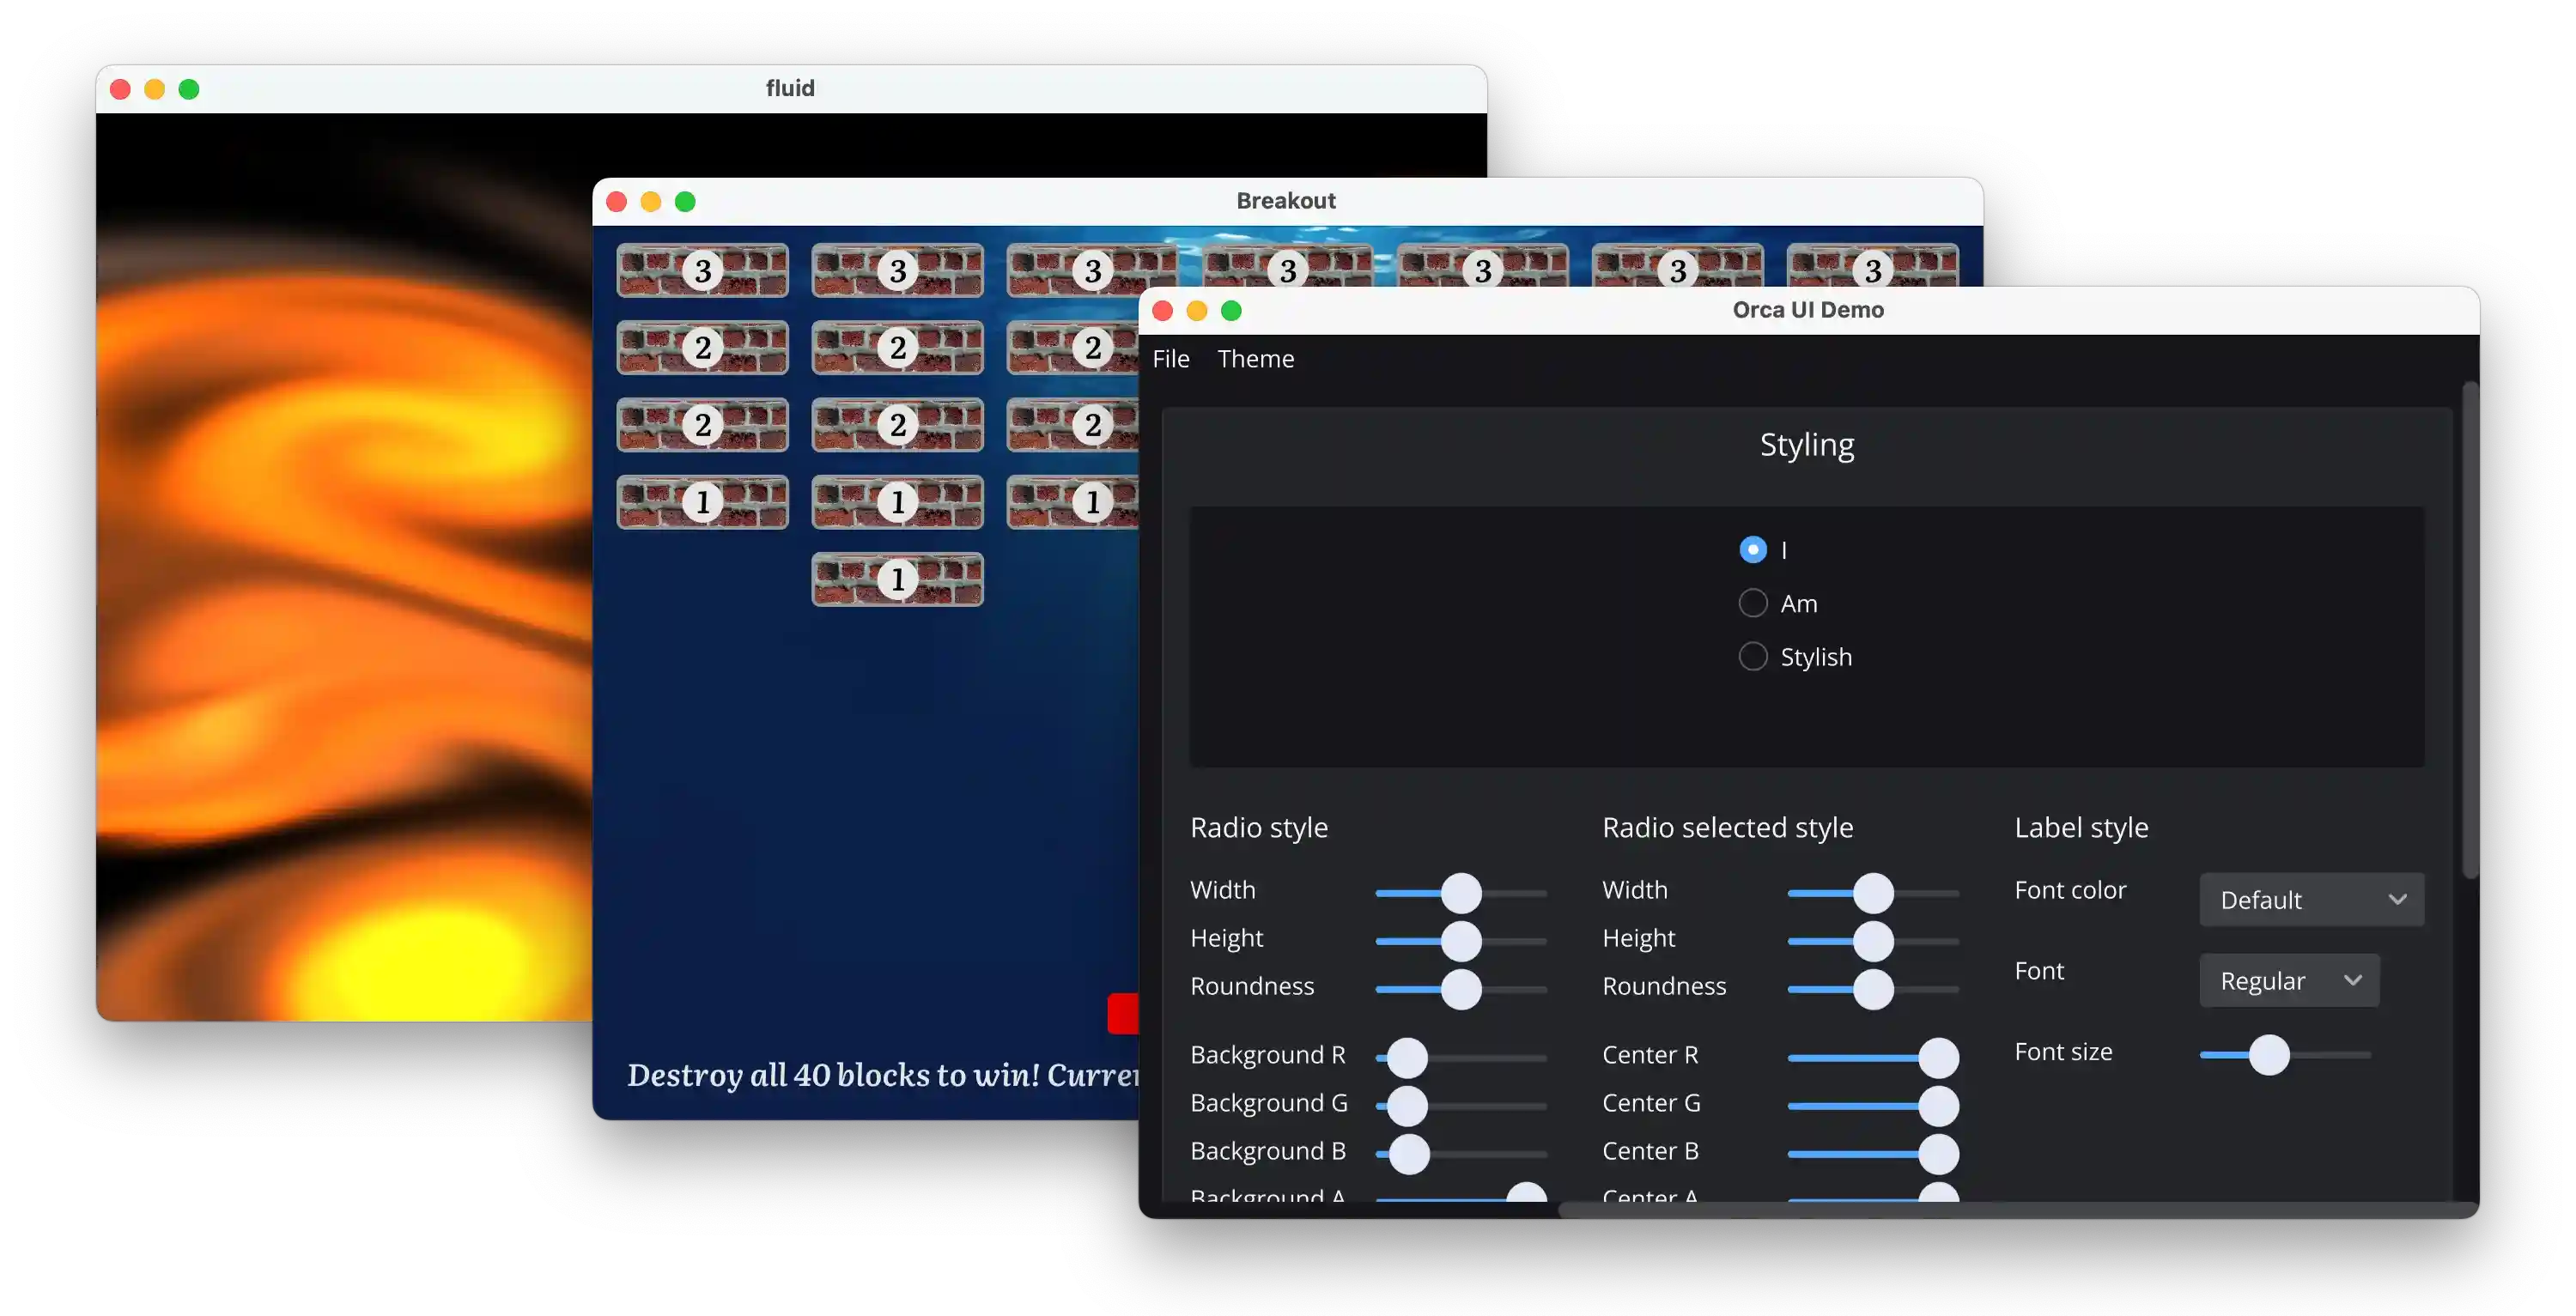The height and width of the screenshot is (1316, 2576).
Task: Click the fluid window title bar
Action: click(x=789, y=88)
